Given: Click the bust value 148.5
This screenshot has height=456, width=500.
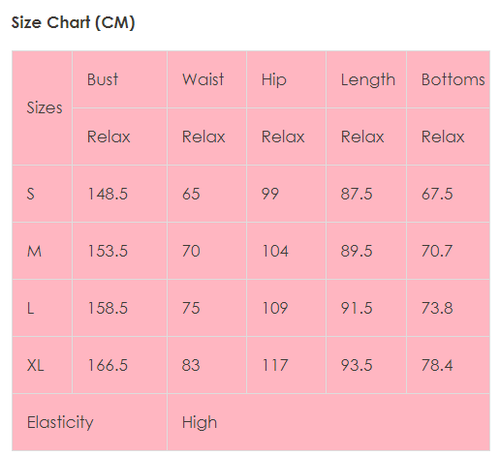Looking at the screenshot, I should coord(107,194).
